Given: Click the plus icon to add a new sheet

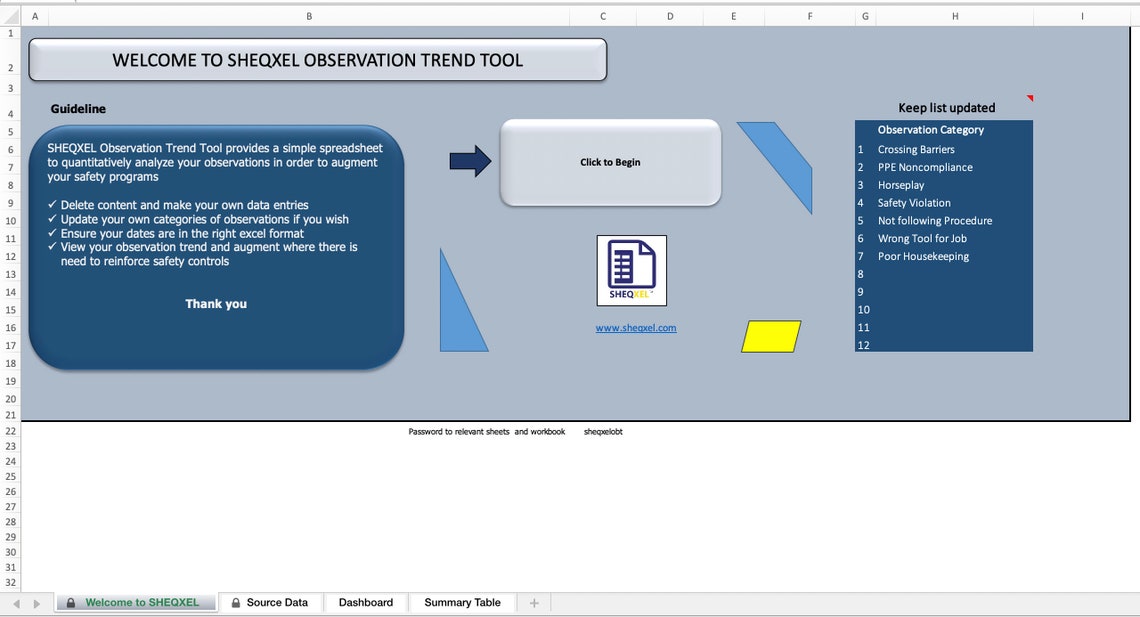Looking at the screenshot, I should pyautogui.click(x=533, y=602).
